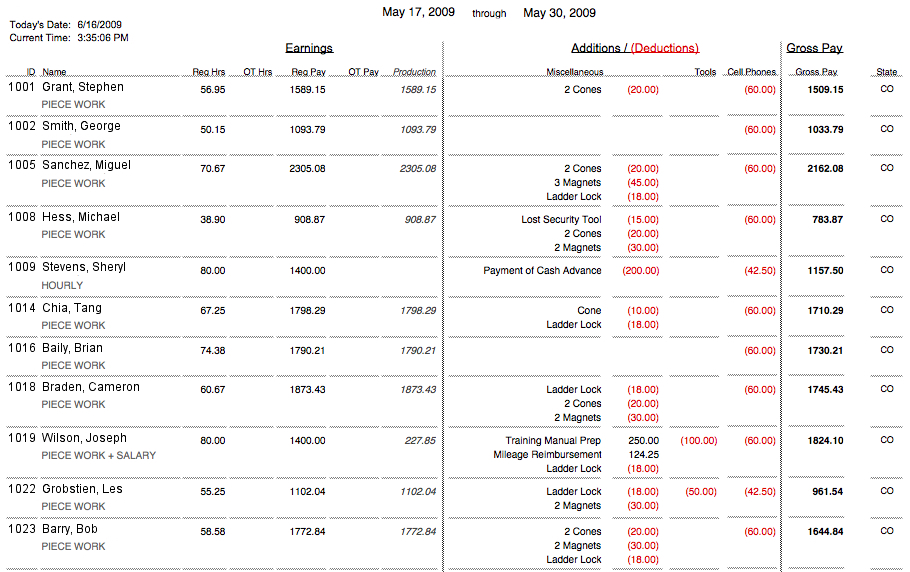Click the Cell Phones column header
Viewport: 910px width, 572px height.
[x=751, y=72]
